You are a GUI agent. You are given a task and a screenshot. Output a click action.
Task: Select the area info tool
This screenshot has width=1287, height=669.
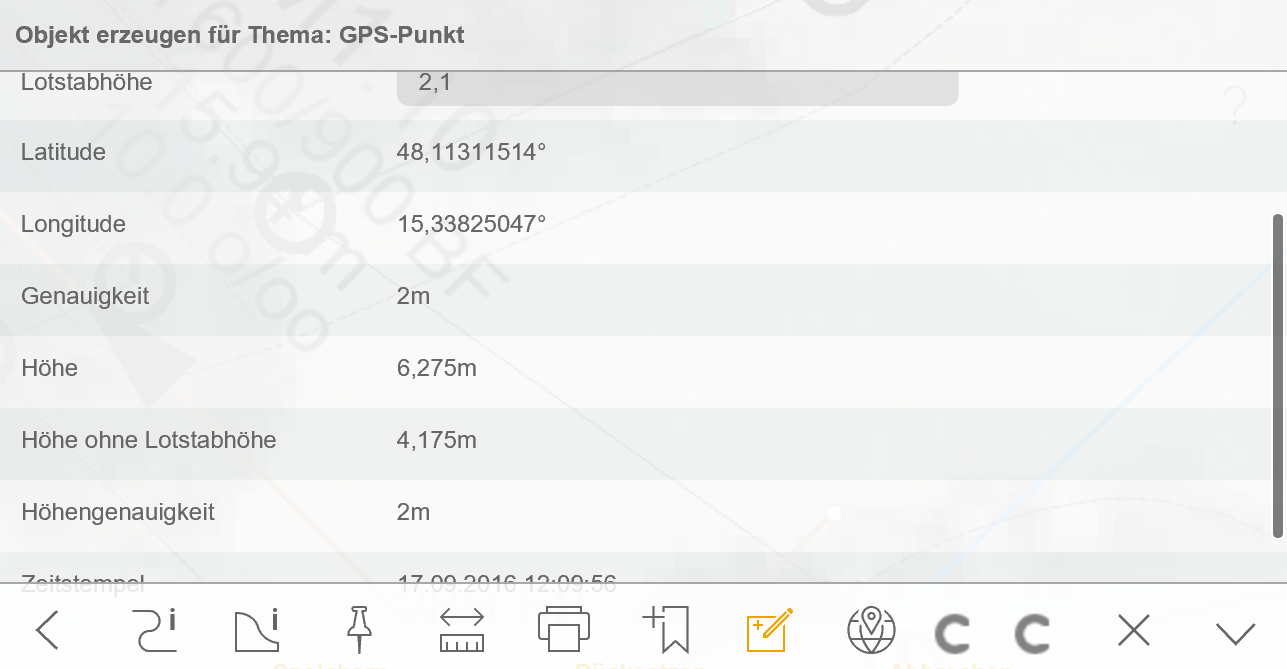pyautogui.click(x=256, y=631)
